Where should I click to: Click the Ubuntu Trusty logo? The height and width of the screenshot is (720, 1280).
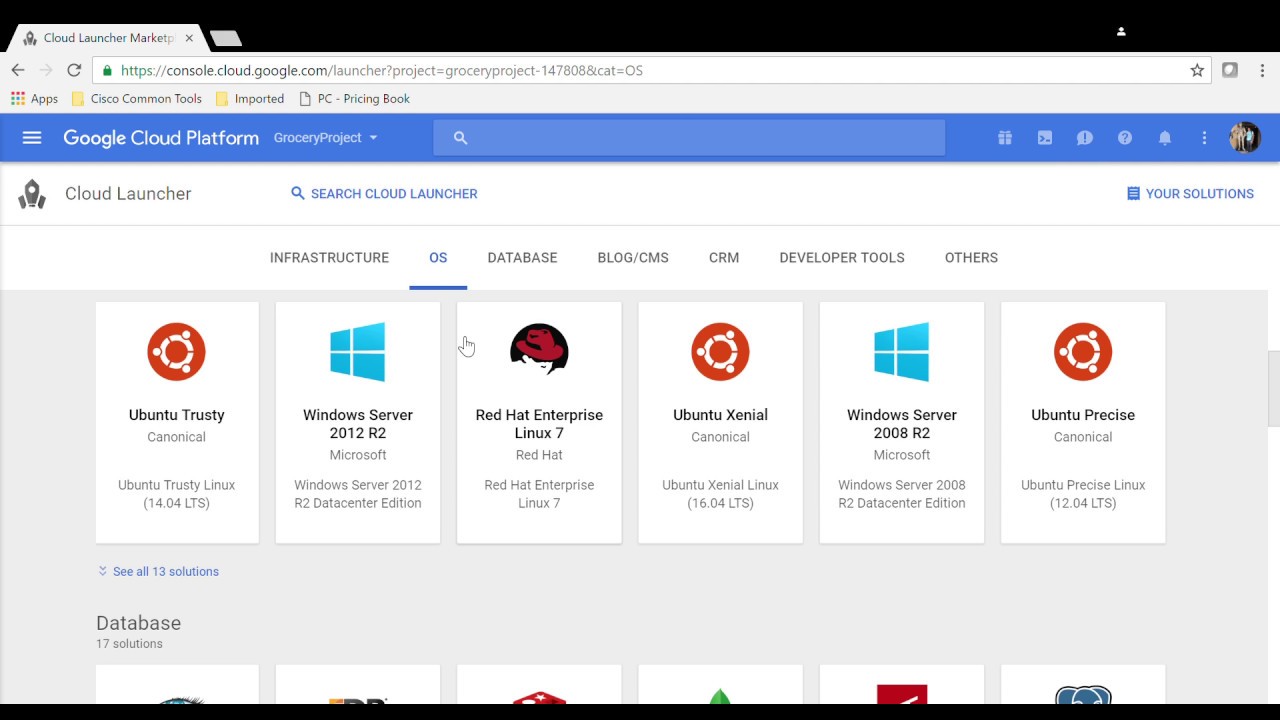(x=177, y=352)
